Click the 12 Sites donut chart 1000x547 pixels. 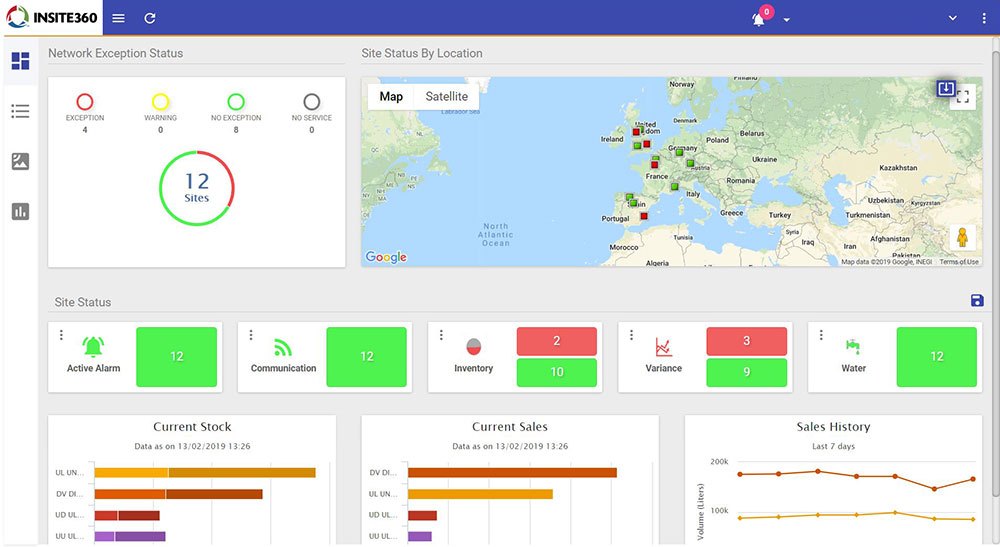(x=196, y=188)
